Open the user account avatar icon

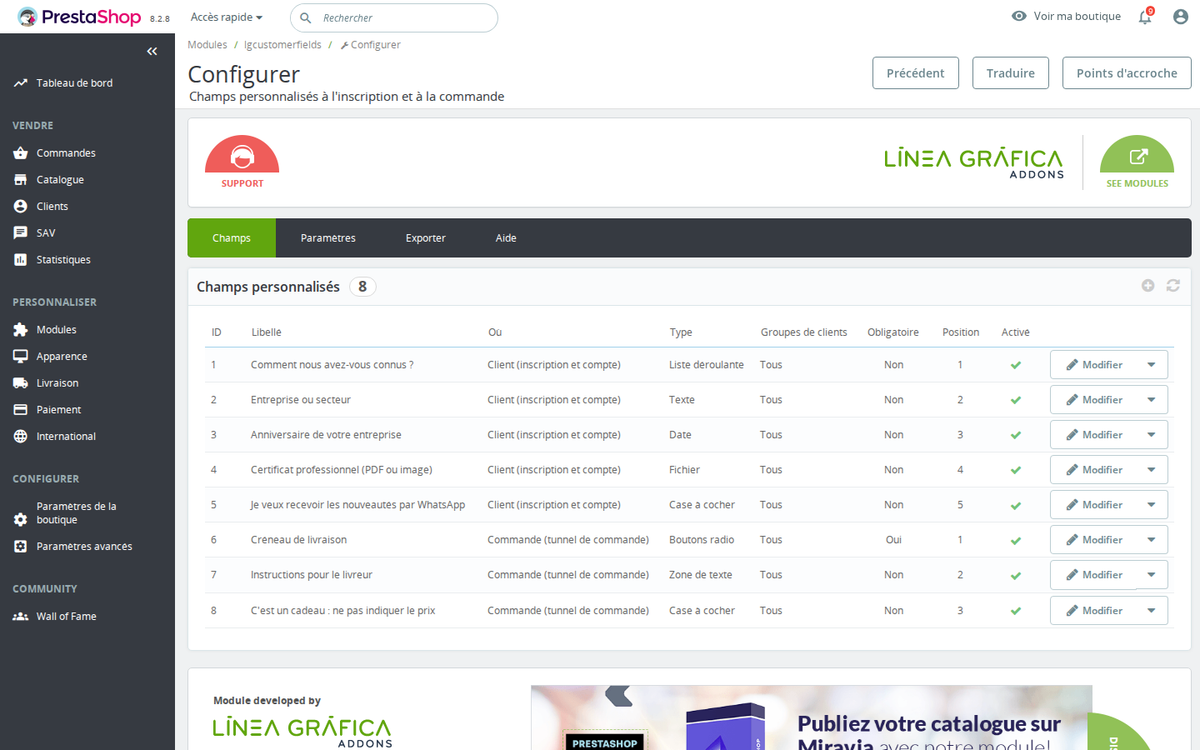pos(1180,16)
